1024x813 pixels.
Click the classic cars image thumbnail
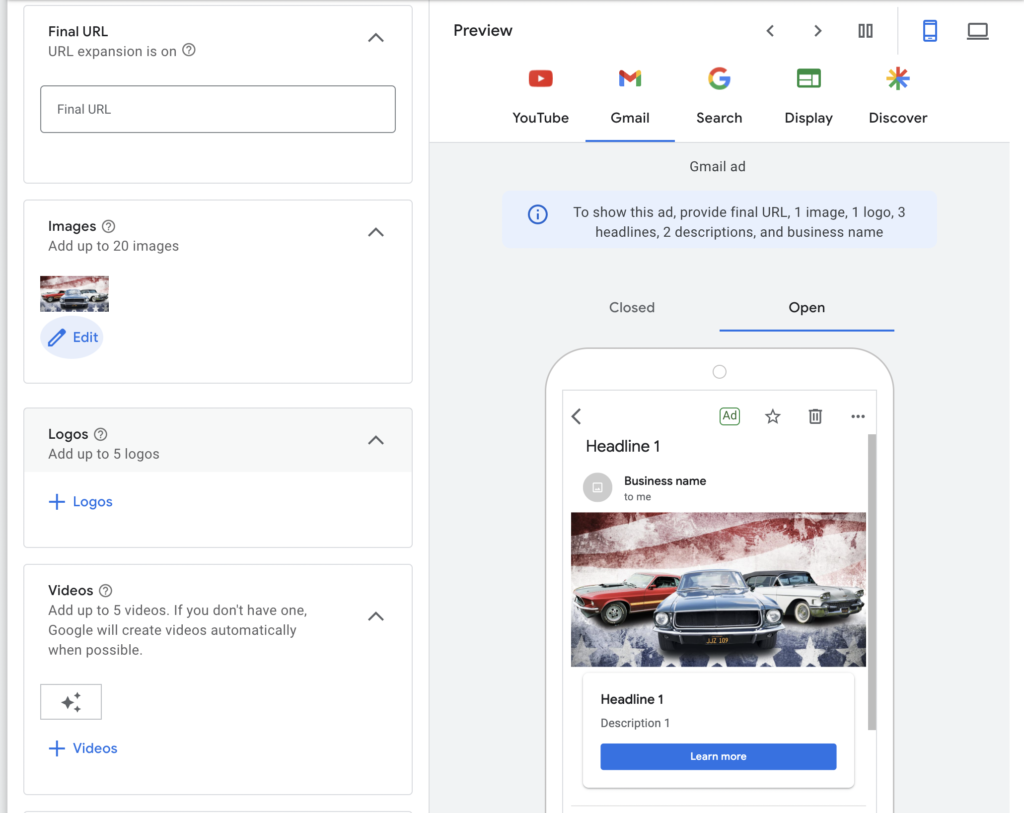[x=74, y=294]
